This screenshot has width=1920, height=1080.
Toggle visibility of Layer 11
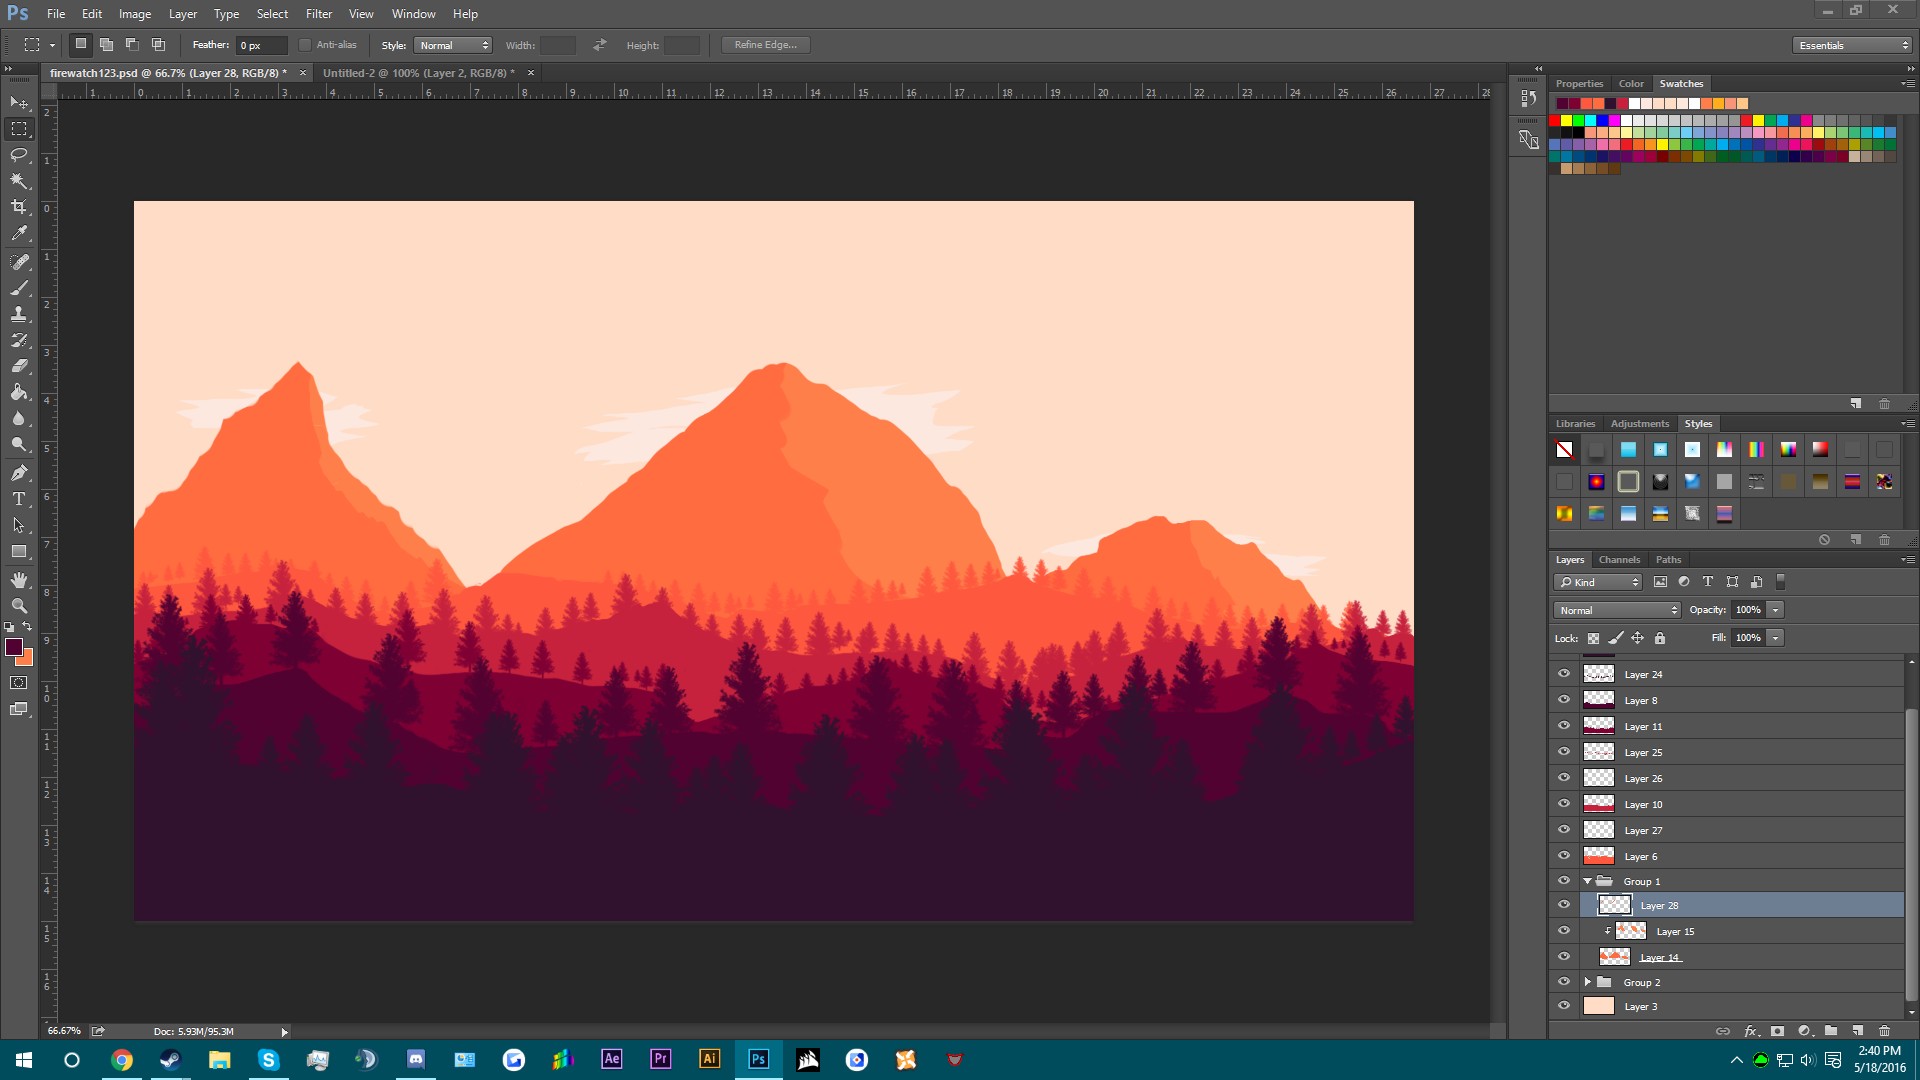1564,726
